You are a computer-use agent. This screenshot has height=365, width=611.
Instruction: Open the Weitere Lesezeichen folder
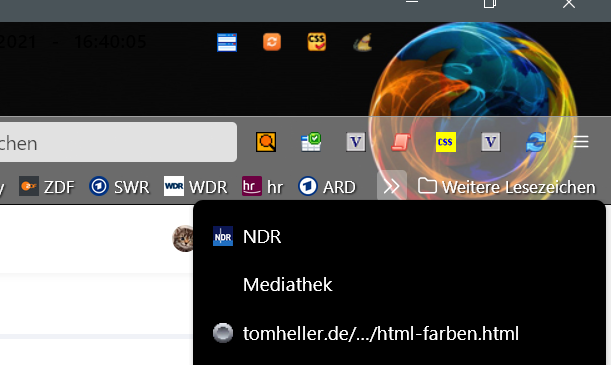(x=507, y=187)
